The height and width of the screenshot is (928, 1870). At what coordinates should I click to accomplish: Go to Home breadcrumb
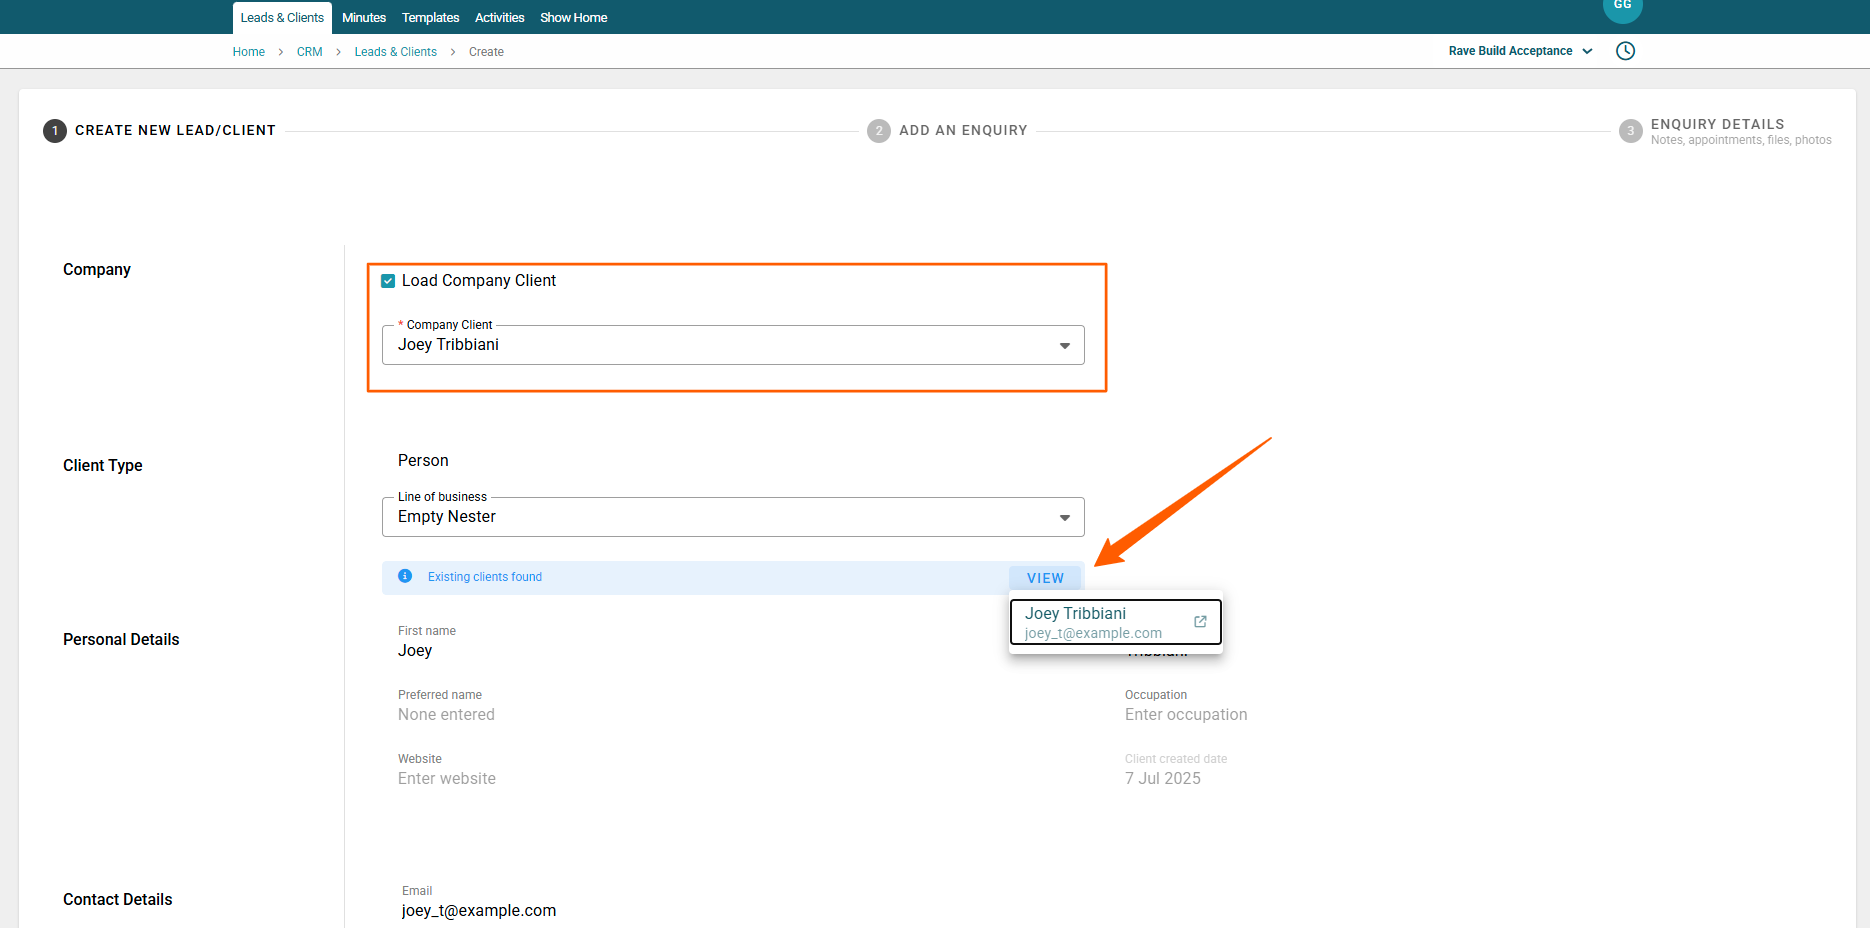coord(249,52)
